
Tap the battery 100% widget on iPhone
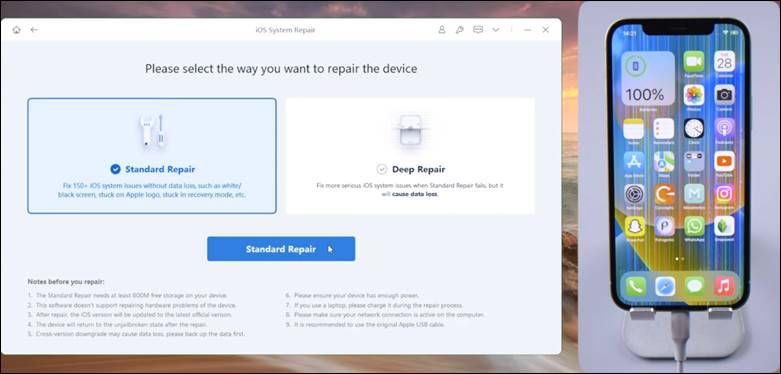tap(648, 78)
